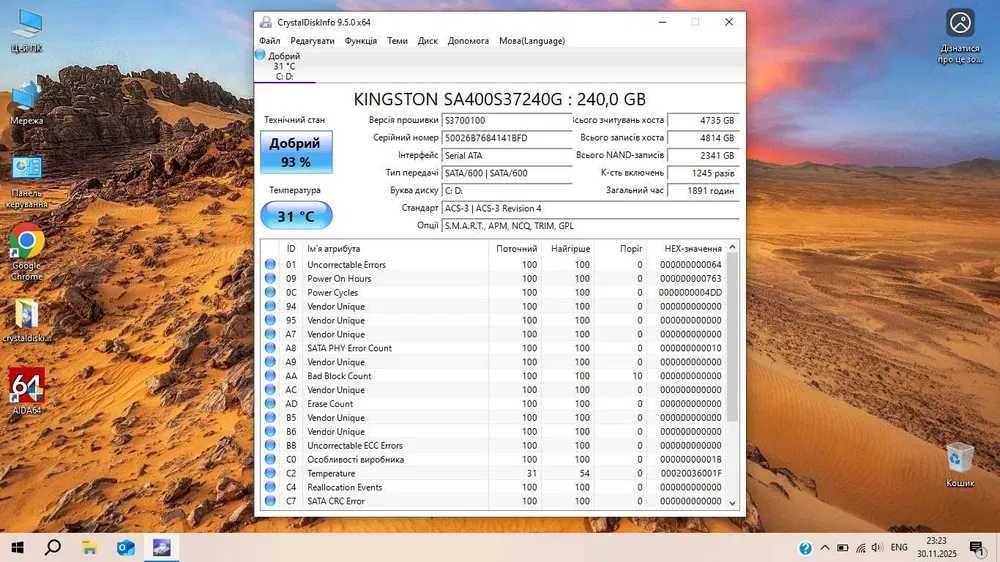
Task: Select HEX value 0000000004DD
Action: (x=690, y=293)
